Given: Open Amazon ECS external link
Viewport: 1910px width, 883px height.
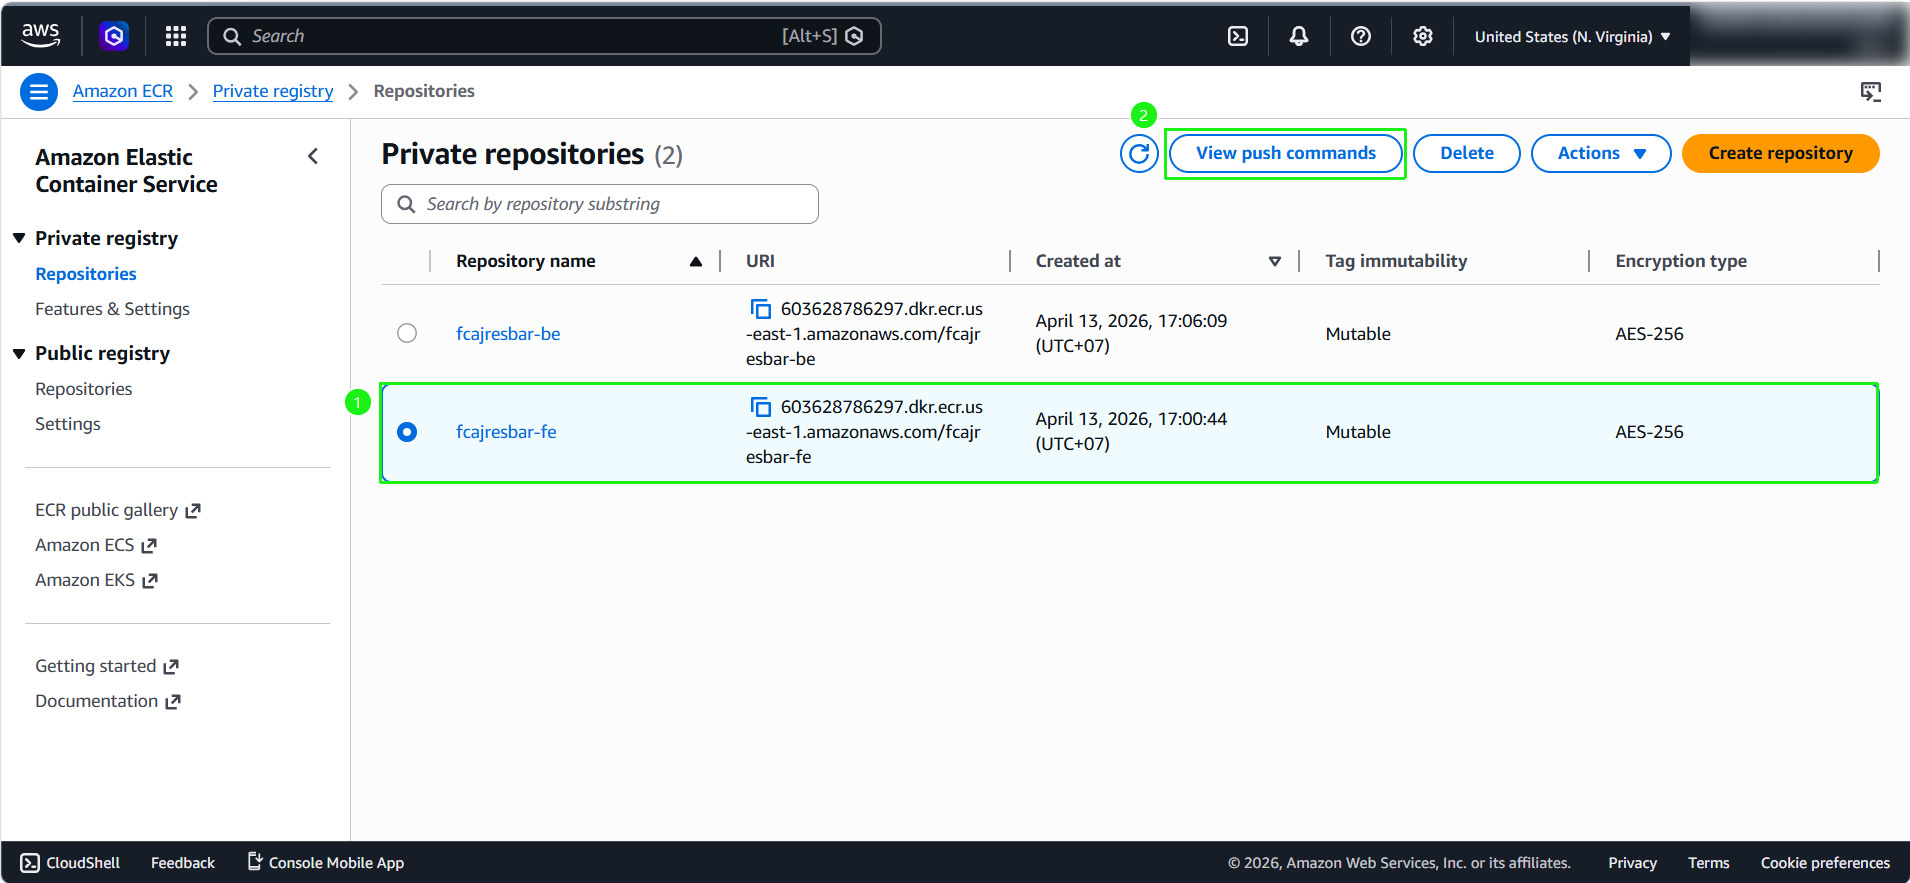Looking at the screenshot, I should [96, 545].
